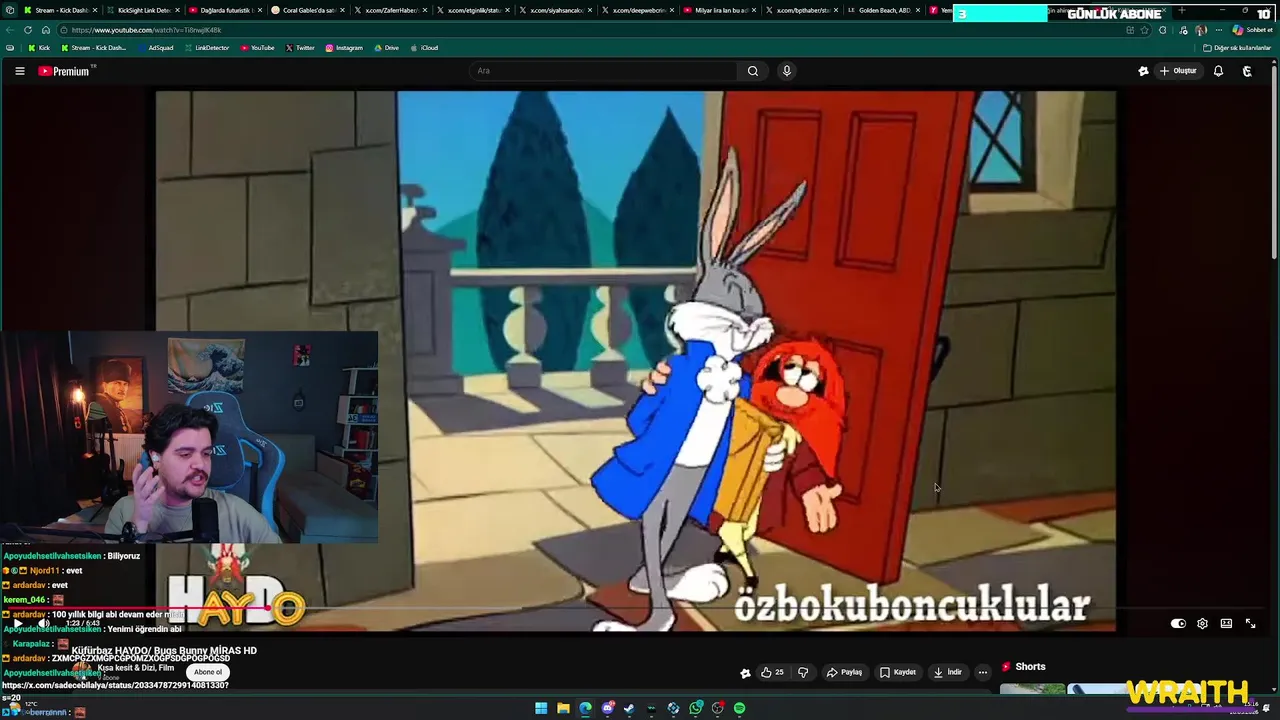1280x720 pixels.
Task: Open the Drive bookmark
Action: tap(386, 48)
